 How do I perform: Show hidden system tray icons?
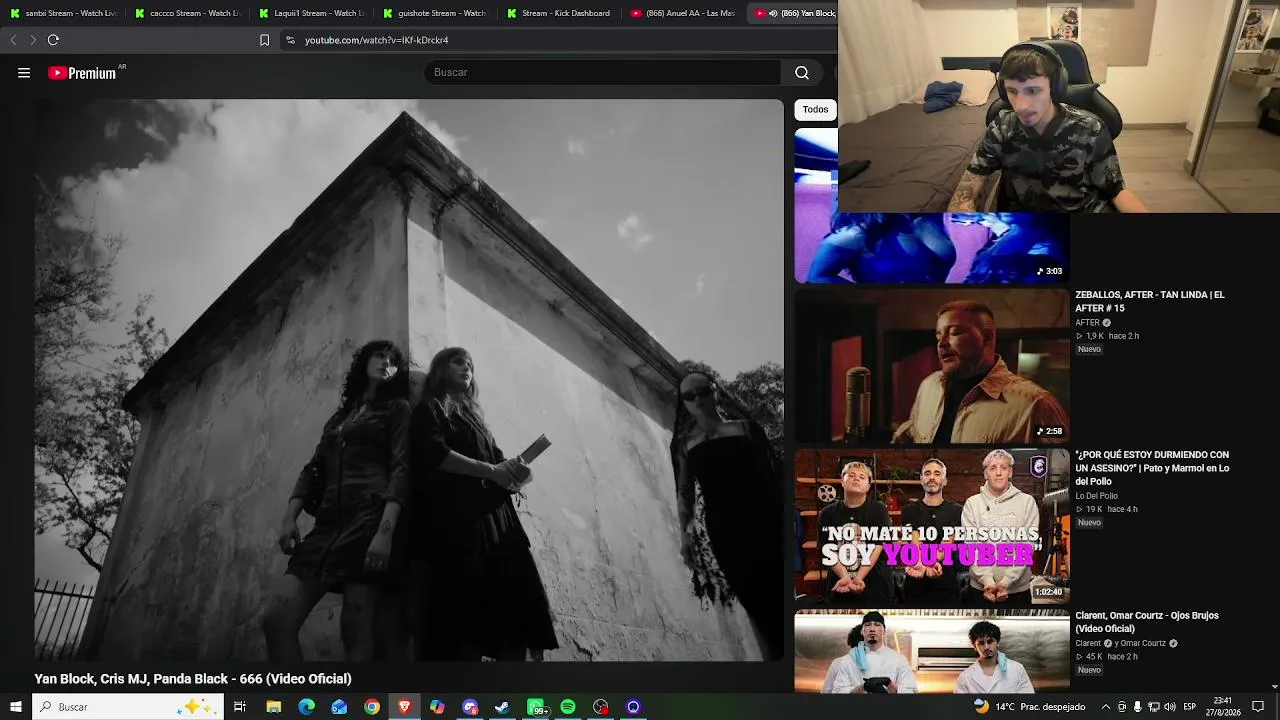1105,707
